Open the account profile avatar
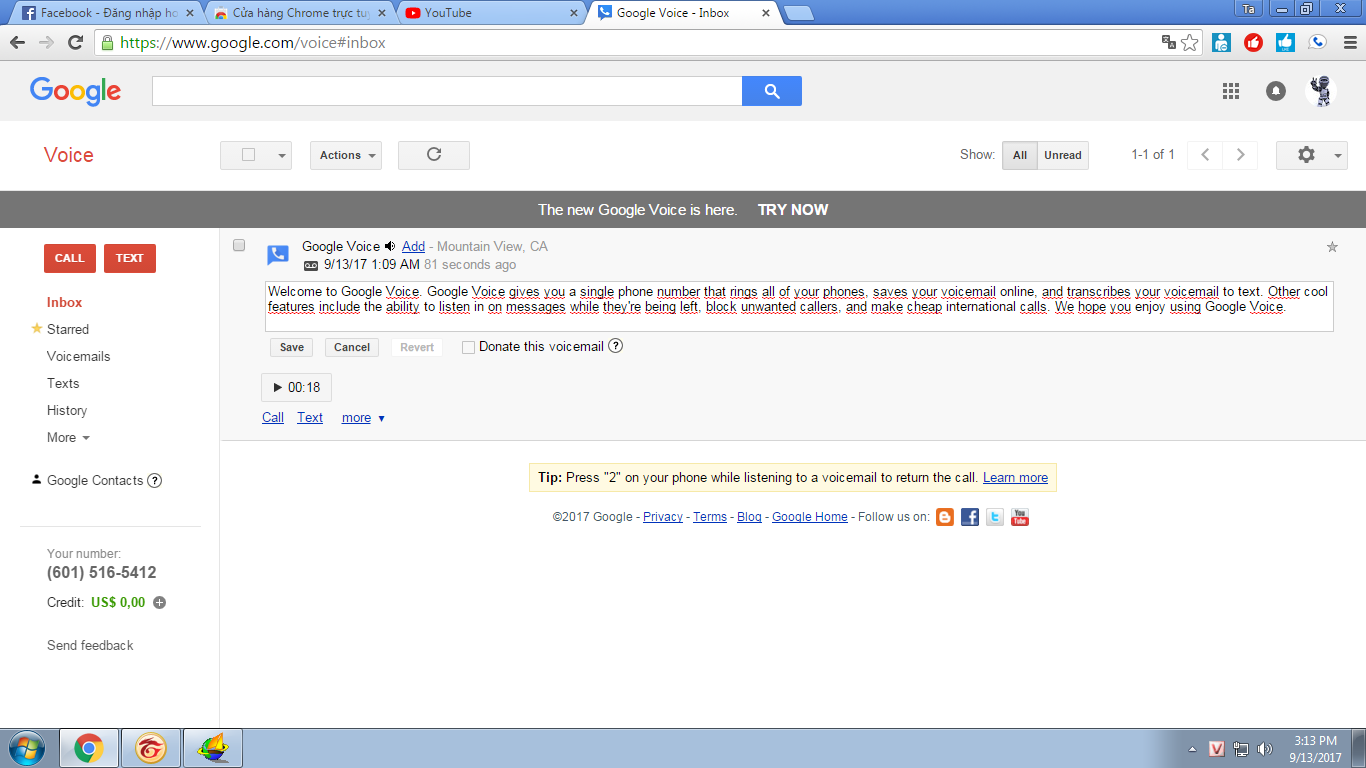1366x768 pixels. coord(1321,91)
